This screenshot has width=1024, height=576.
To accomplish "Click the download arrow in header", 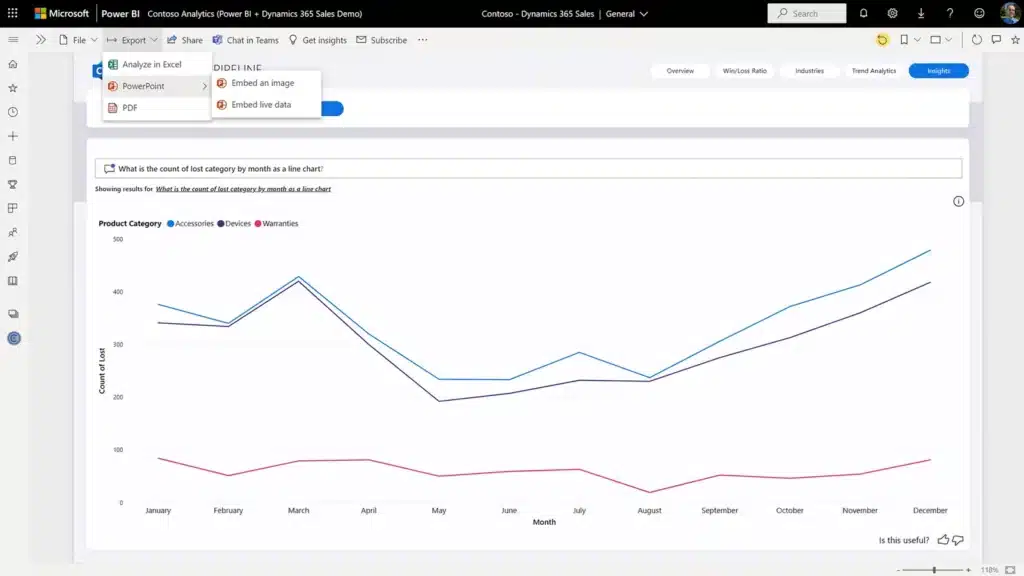I will pyautogui.click(x=921, y=13).
